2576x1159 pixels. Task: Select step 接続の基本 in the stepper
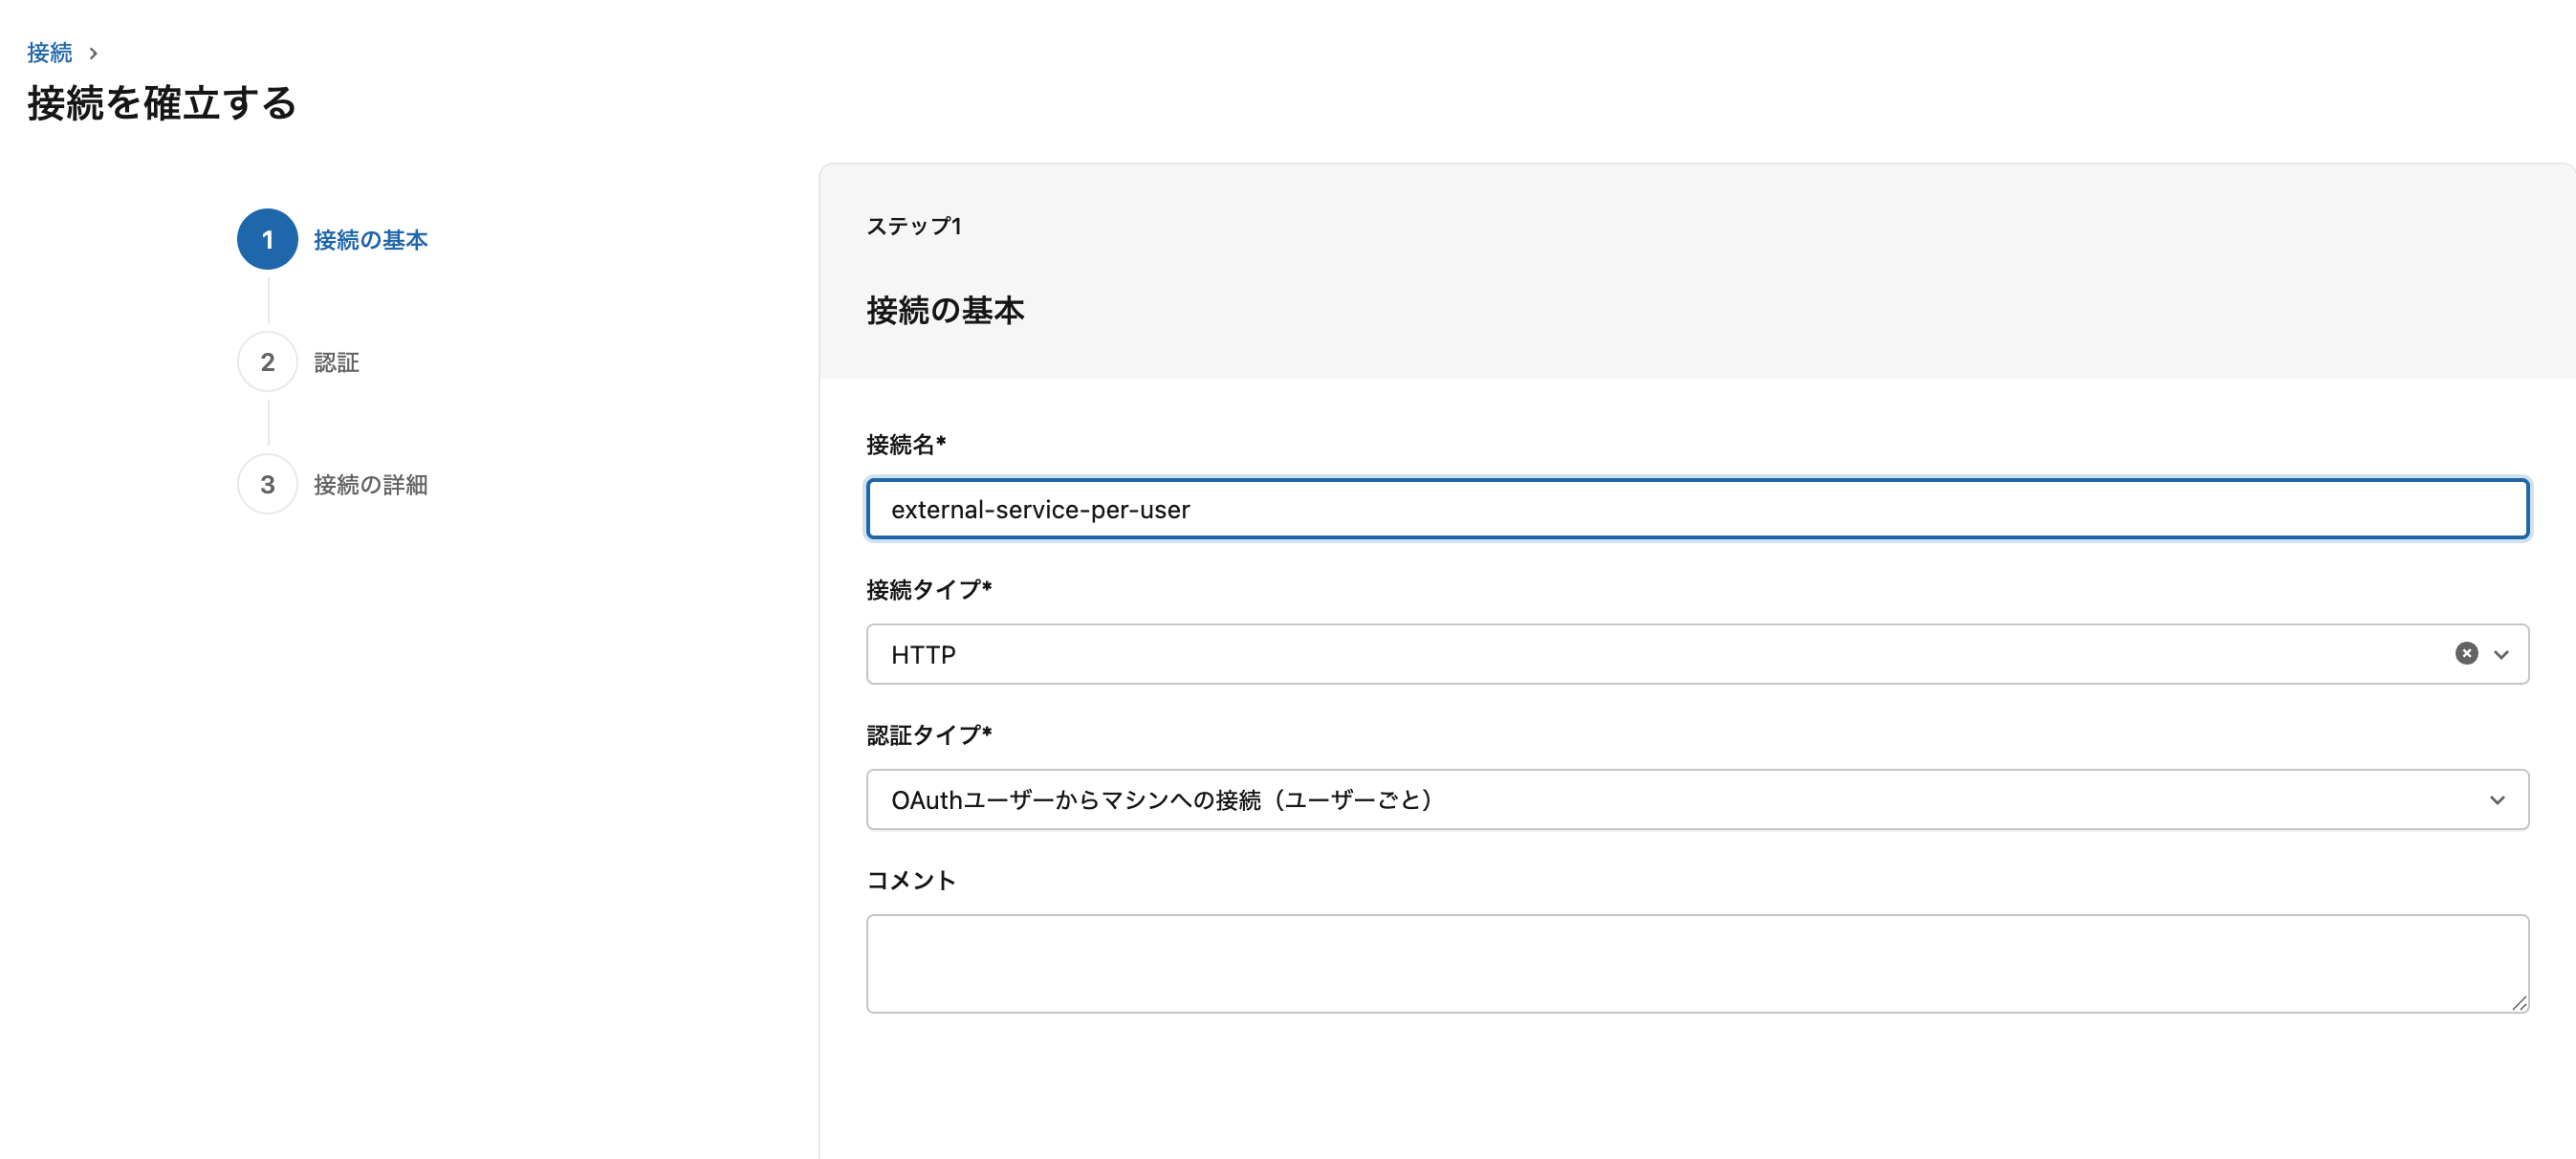click(370, 240)
